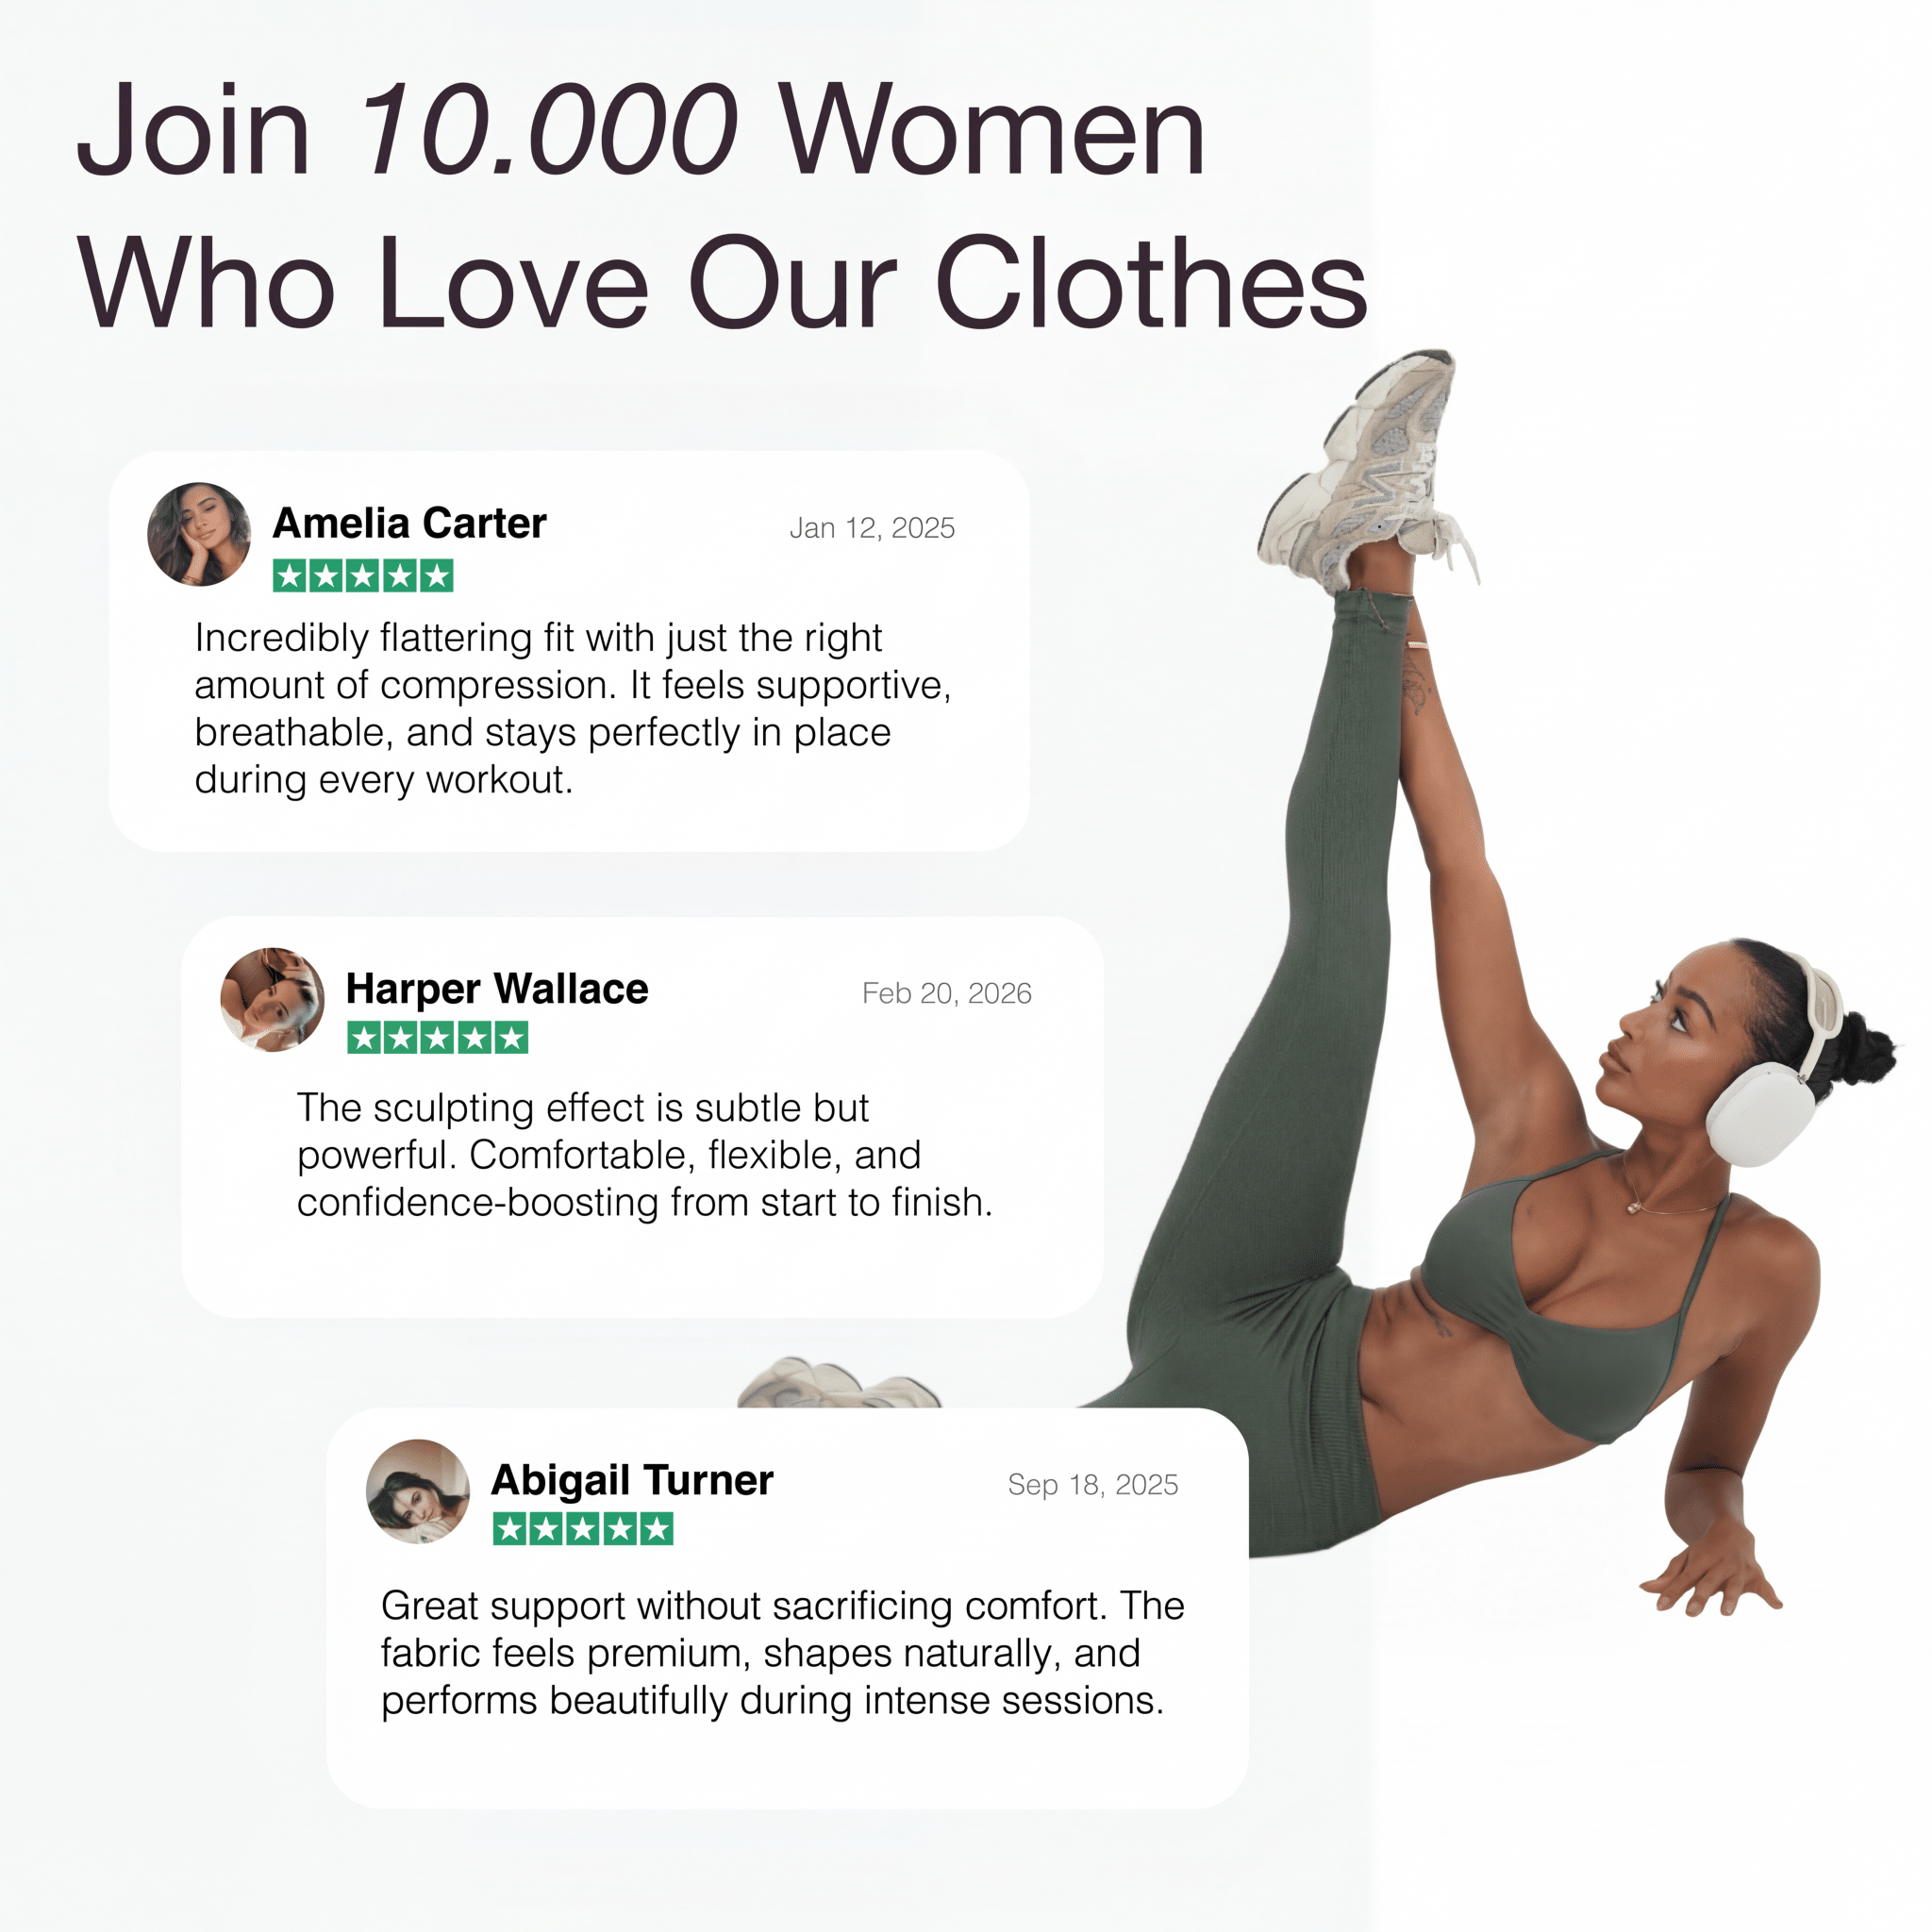Click the Sep 18, 2025 review date
This screenshot has height=1932, width=1932.
coord(1093,1484)
